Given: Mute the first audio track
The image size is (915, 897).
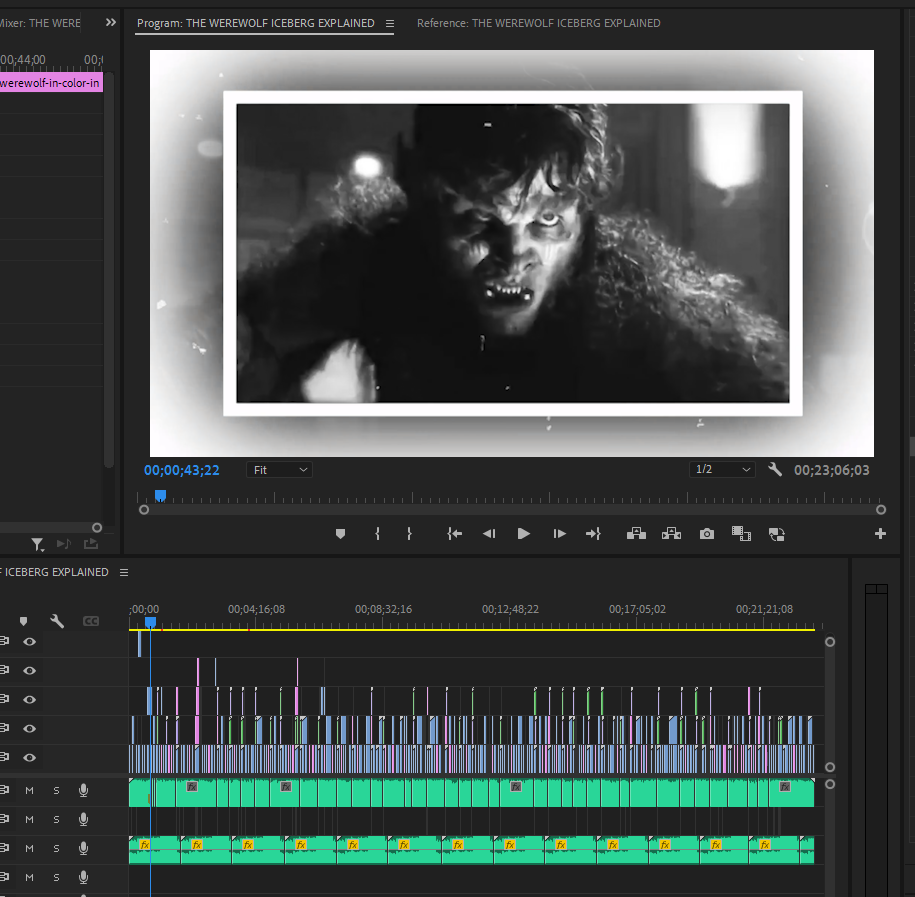Looking at the screenshot, I should [30, 790].
